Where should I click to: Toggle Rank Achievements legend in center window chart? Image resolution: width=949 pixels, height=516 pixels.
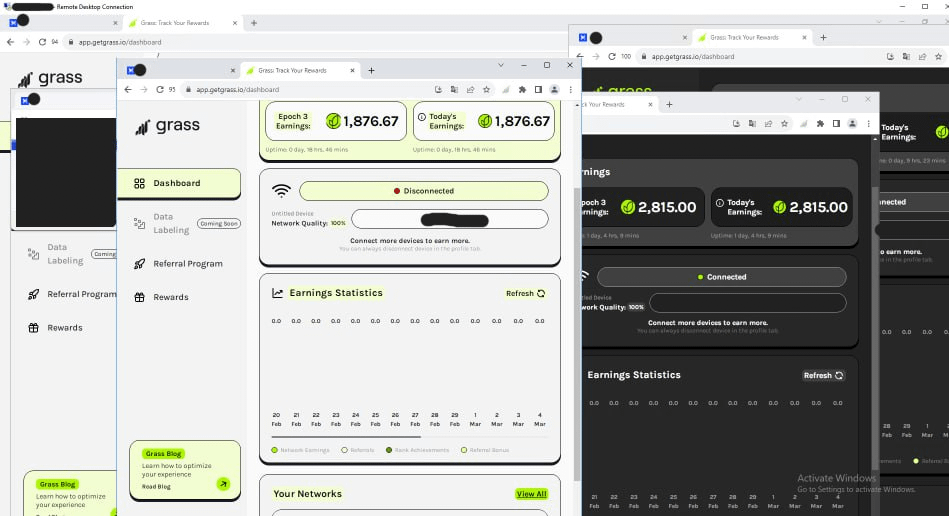tap(417, 450)
